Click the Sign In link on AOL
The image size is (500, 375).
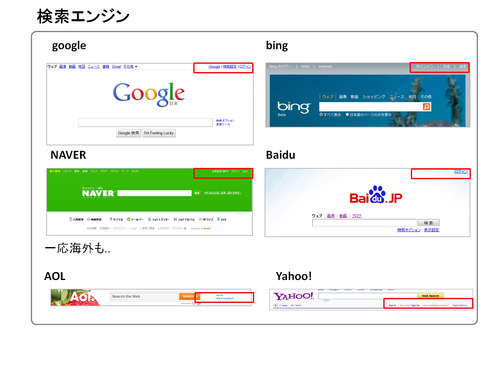219,295
